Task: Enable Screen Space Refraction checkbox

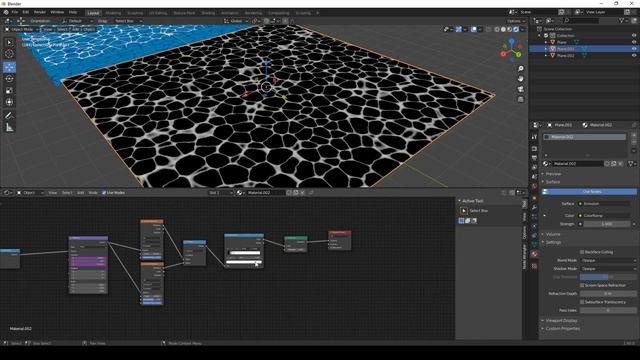Action: pyautogui.click(x=582, y=285)
